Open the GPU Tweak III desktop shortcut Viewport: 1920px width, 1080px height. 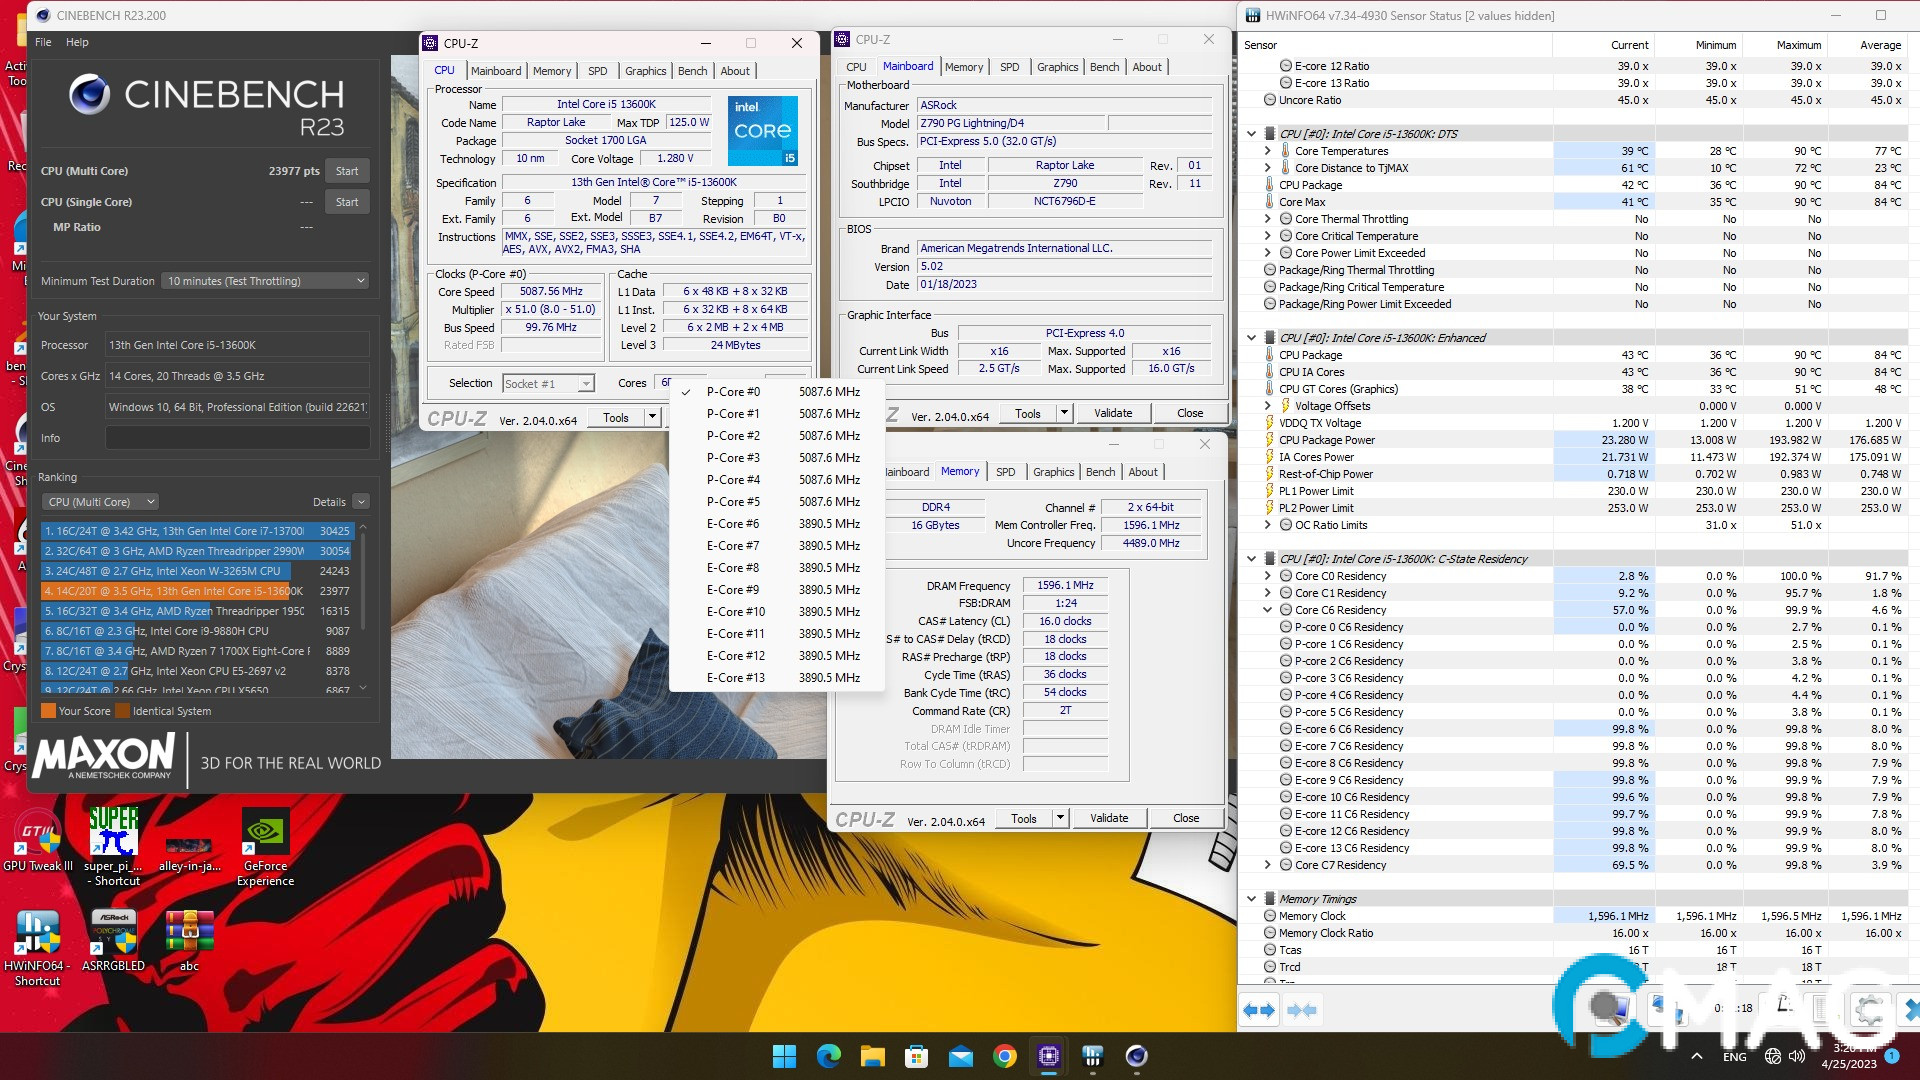click(38, 833)
